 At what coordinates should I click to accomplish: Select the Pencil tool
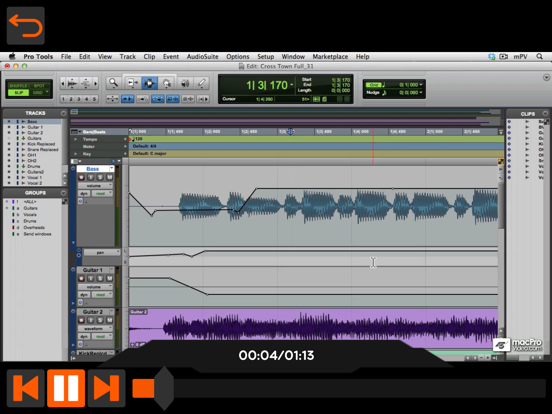pos(202,83)
